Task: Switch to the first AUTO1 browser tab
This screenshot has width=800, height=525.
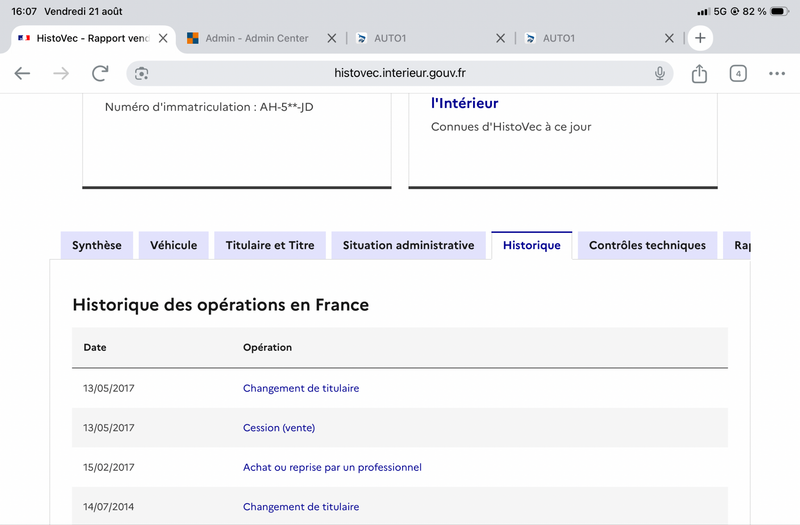Action: (x=390, y=38)
